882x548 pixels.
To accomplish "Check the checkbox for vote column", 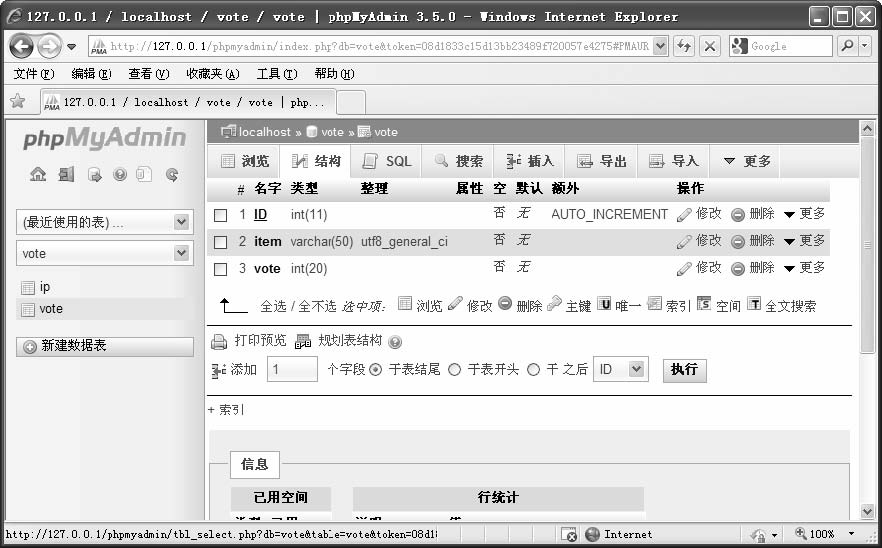I will click(x=220, y=269).
